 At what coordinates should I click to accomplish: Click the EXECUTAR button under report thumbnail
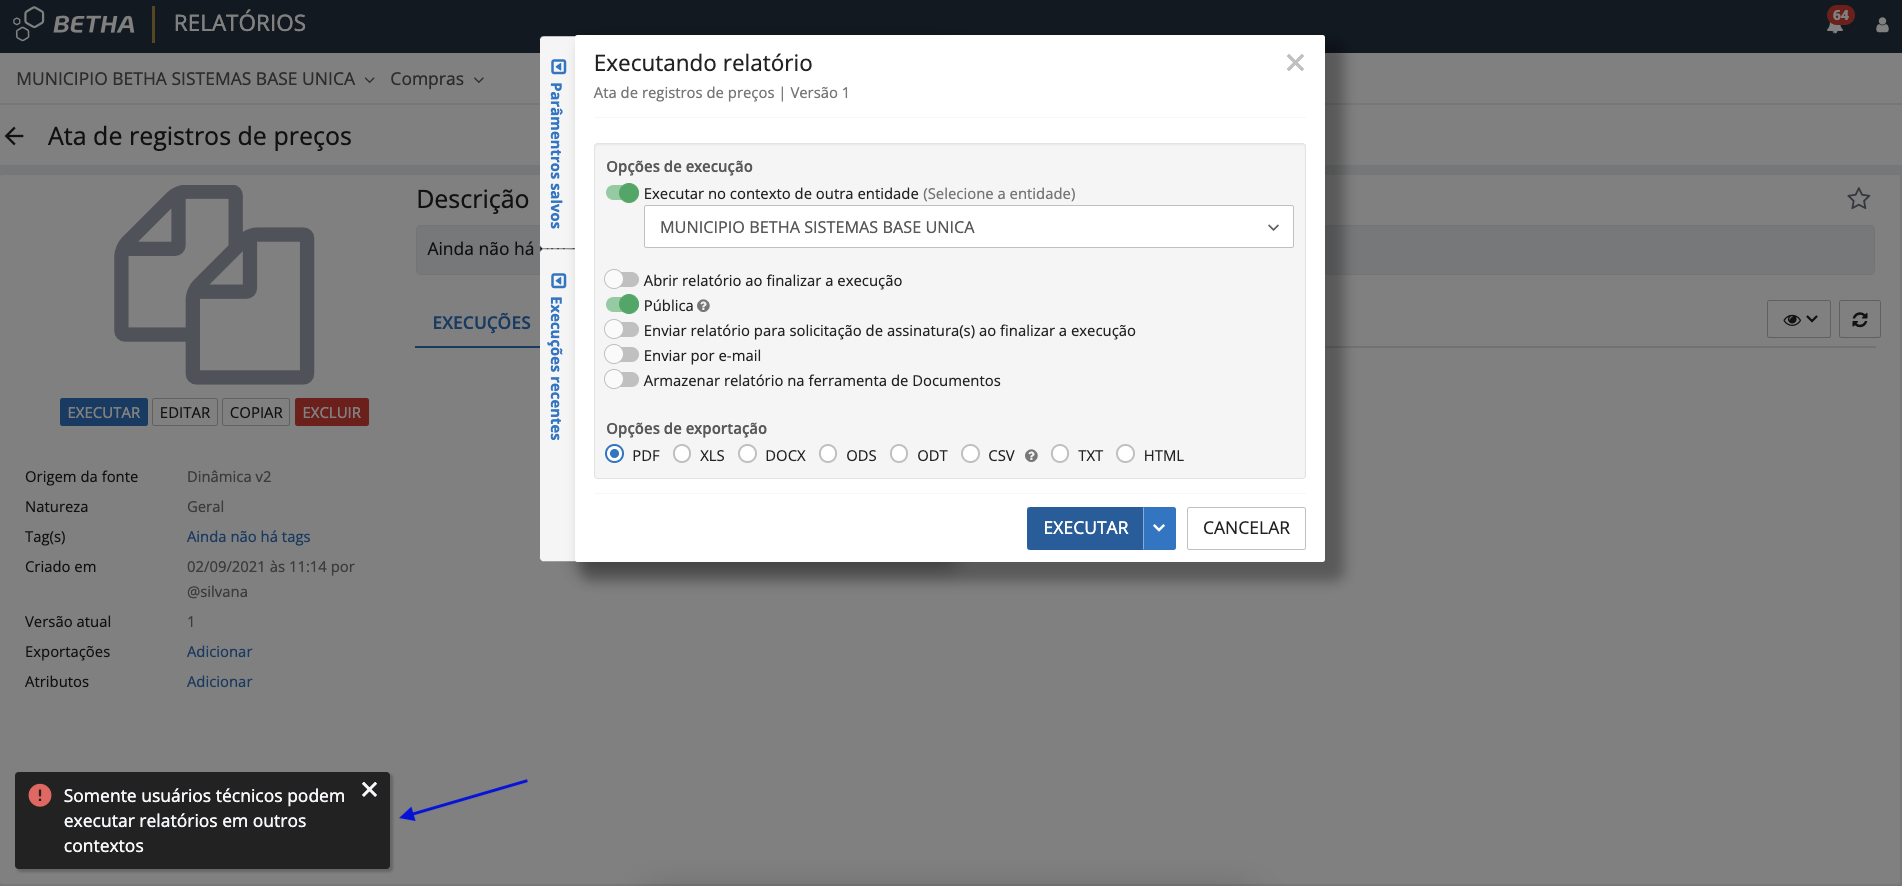click(104, 413)
